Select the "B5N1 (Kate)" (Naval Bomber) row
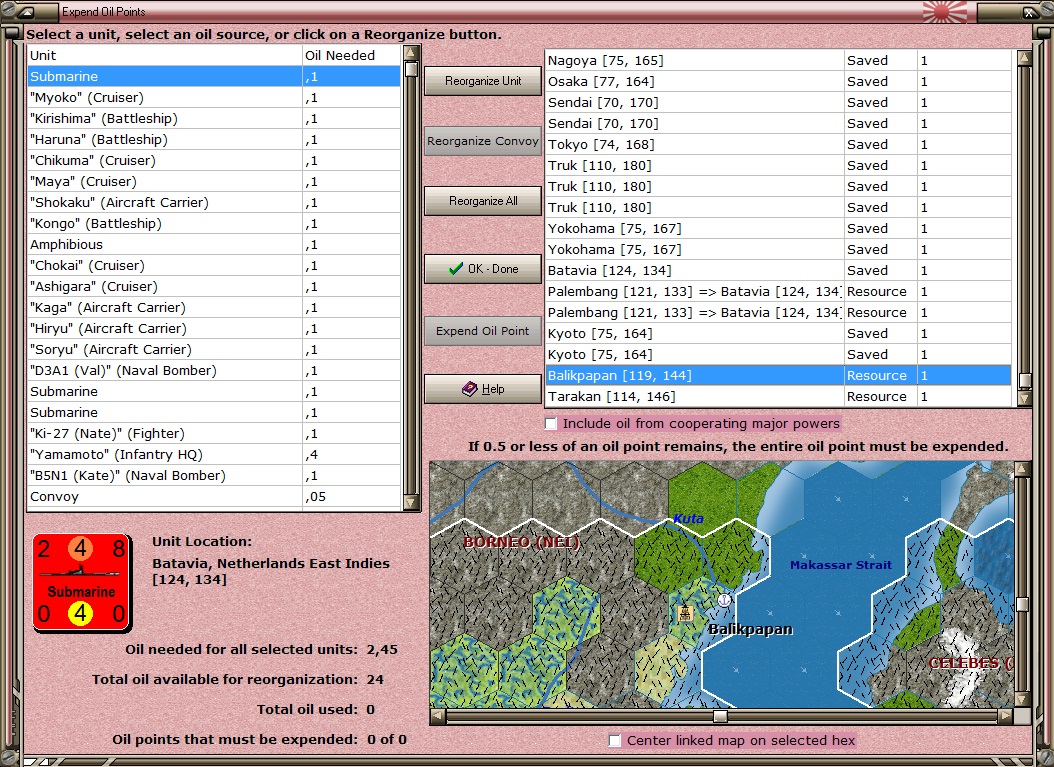The height and width of the screenshot is (767, 1054). click(214, 475)
